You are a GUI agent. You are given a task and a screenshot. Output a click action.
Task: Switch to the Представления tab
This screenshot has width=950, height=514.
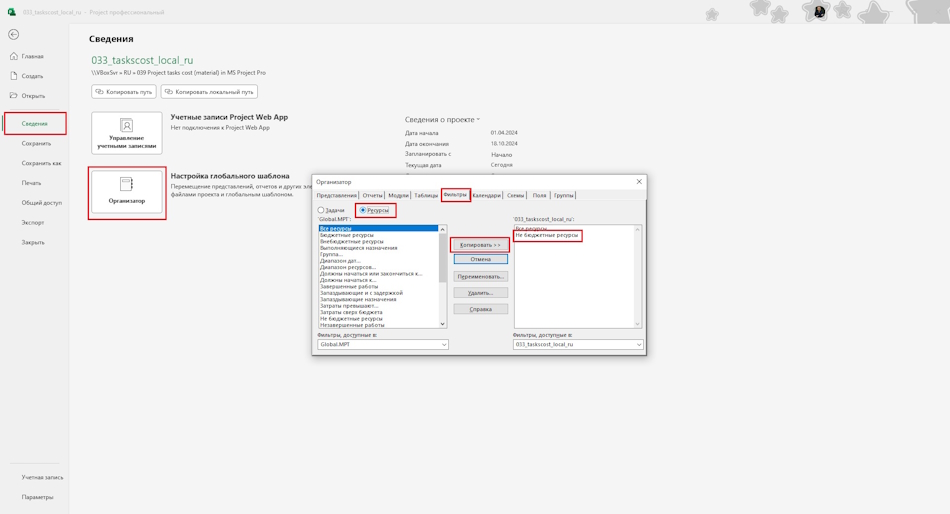[x=336, y=195]
